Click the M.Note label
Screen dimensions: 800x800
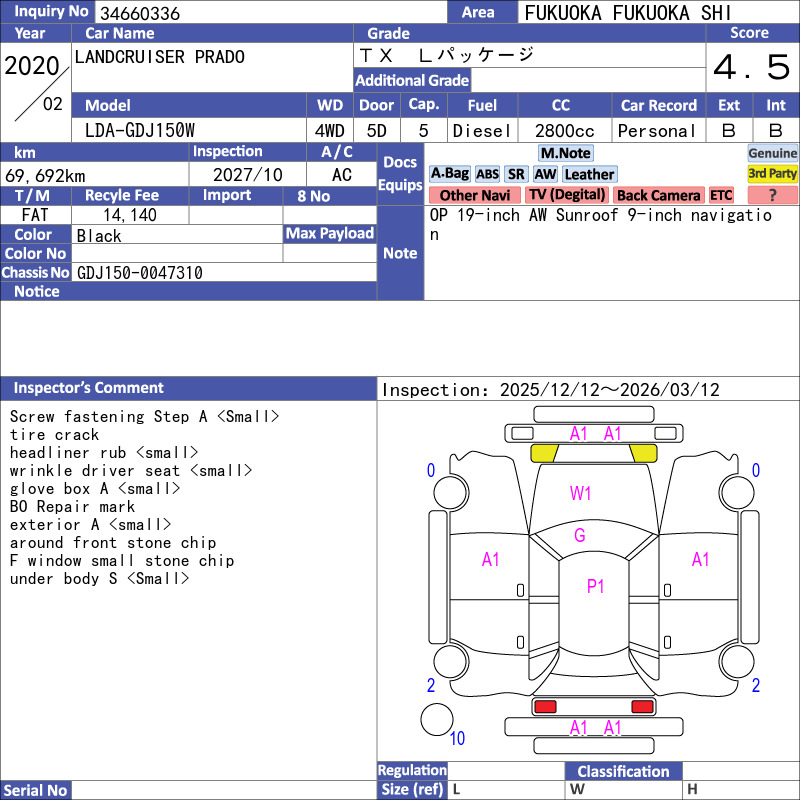(565, 153)
